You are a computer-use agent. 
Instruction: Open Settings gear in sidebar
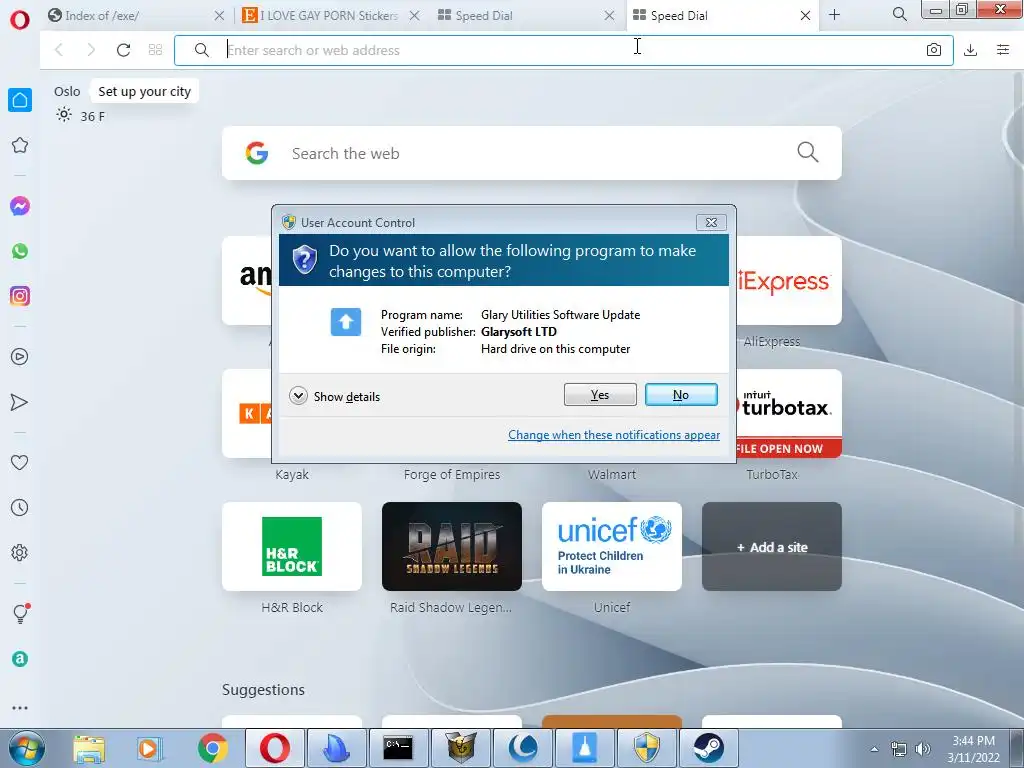20,552
